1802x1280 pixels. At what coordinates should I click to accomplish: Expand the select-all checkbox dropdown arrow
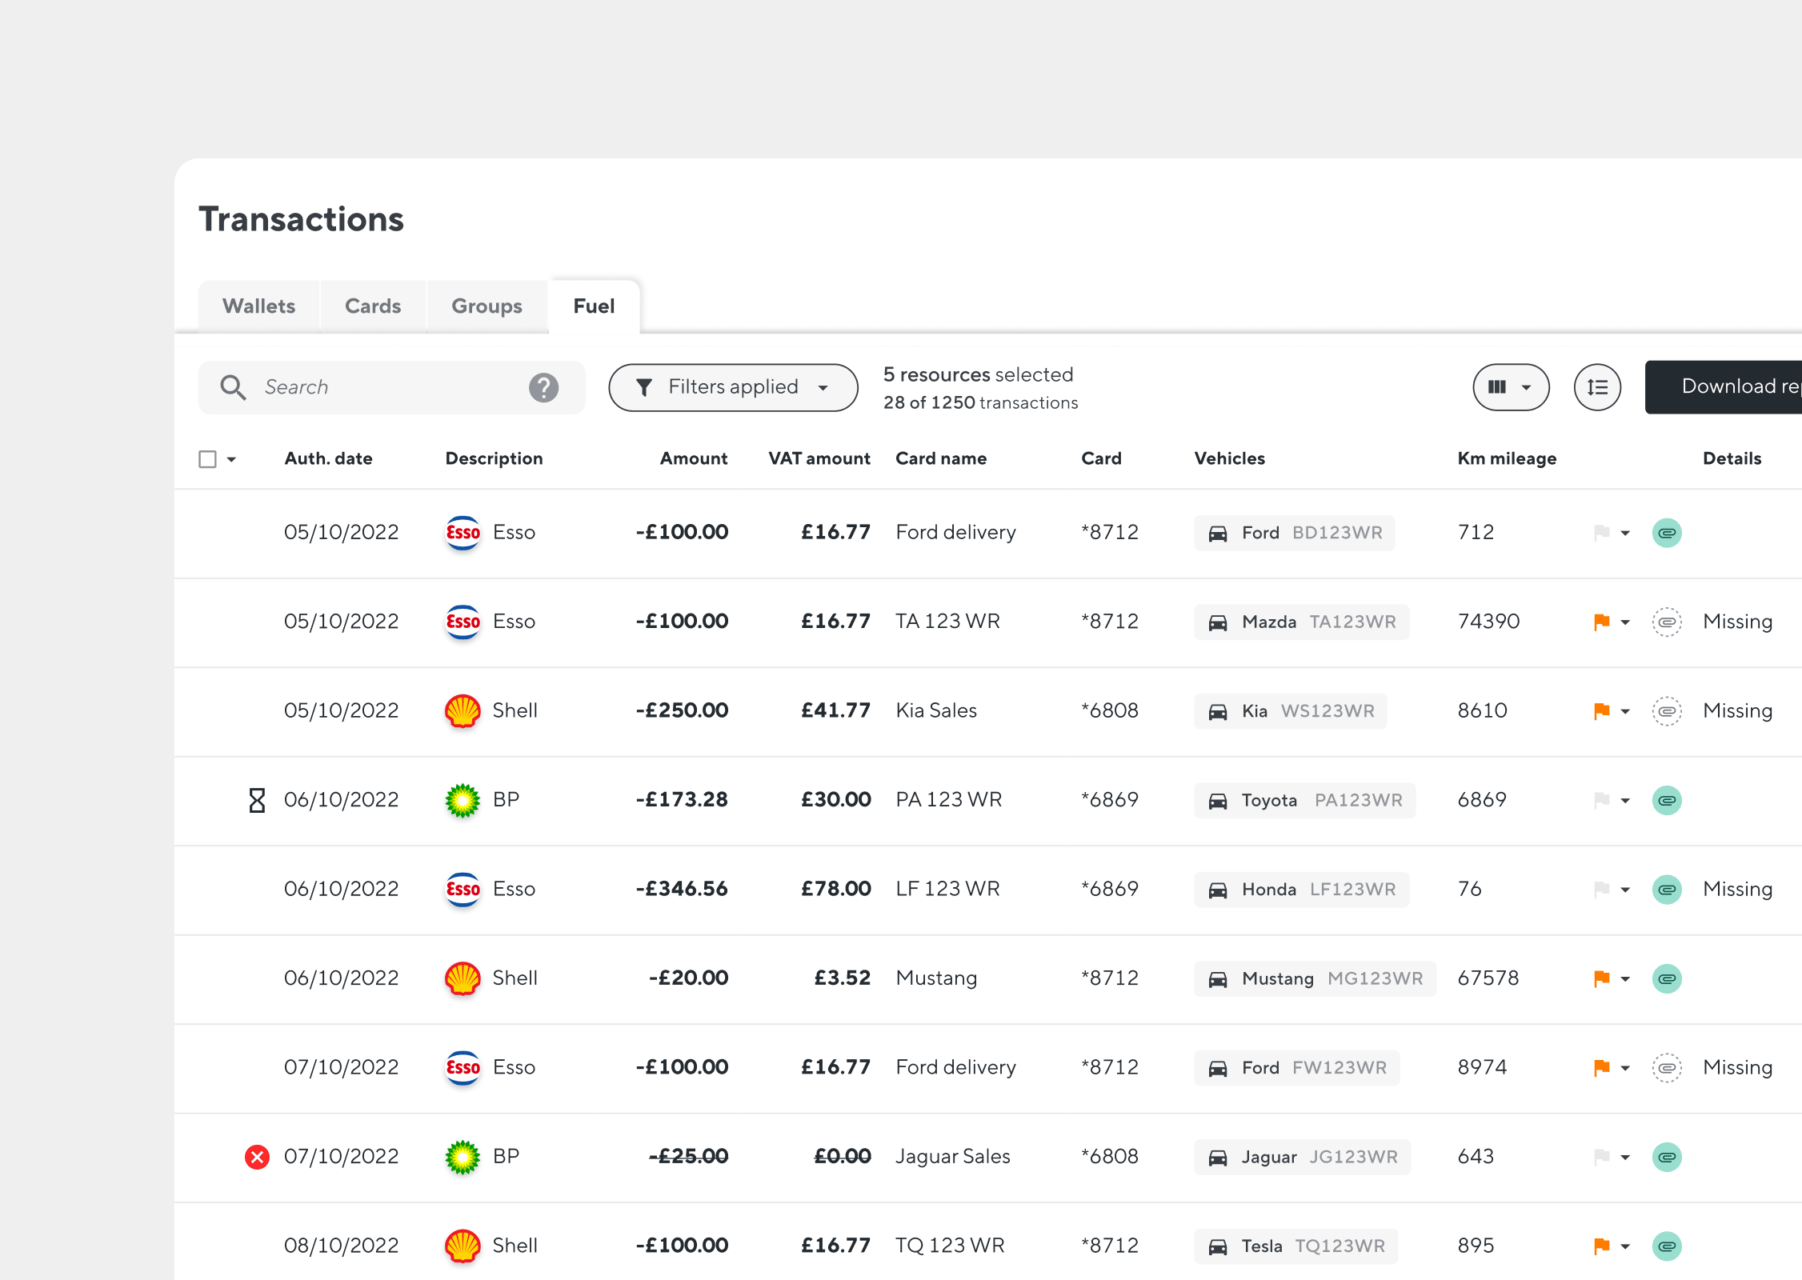(231, 460)
